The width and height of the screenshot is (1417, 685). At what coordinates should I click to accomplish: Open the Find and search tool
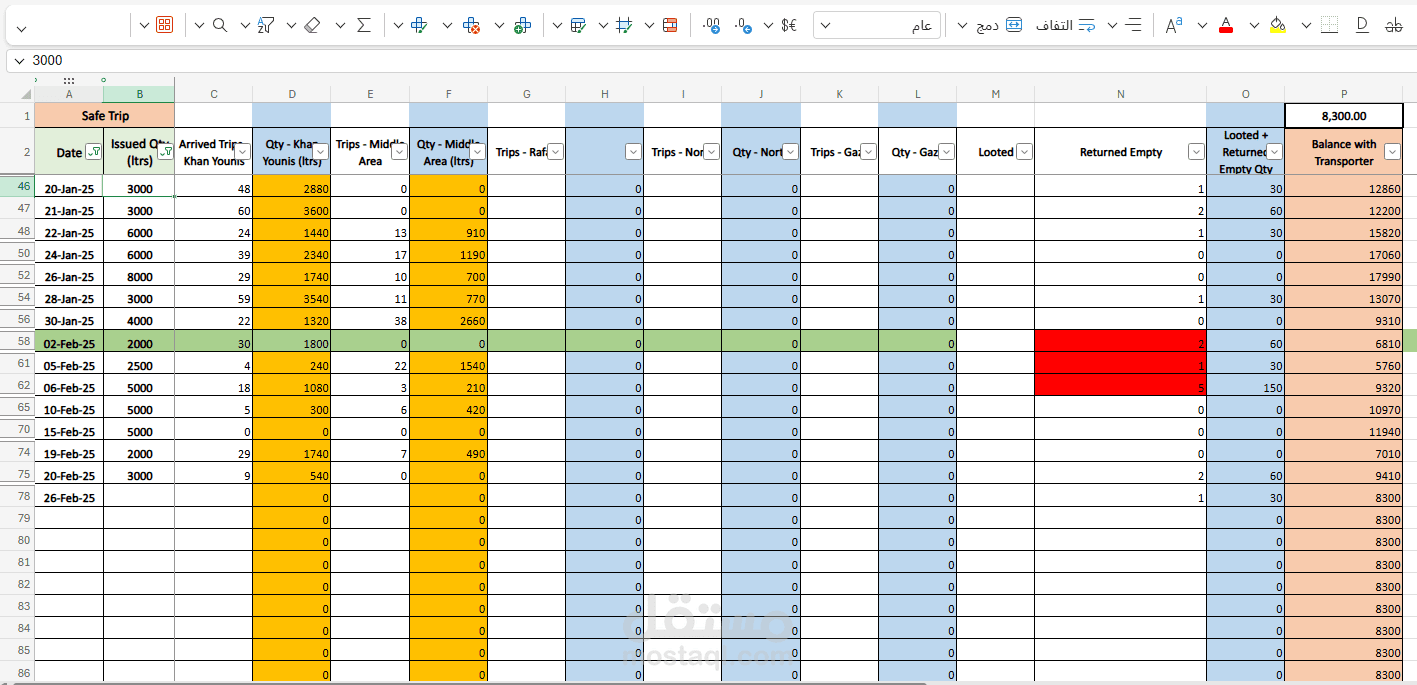tap(220, 25)
